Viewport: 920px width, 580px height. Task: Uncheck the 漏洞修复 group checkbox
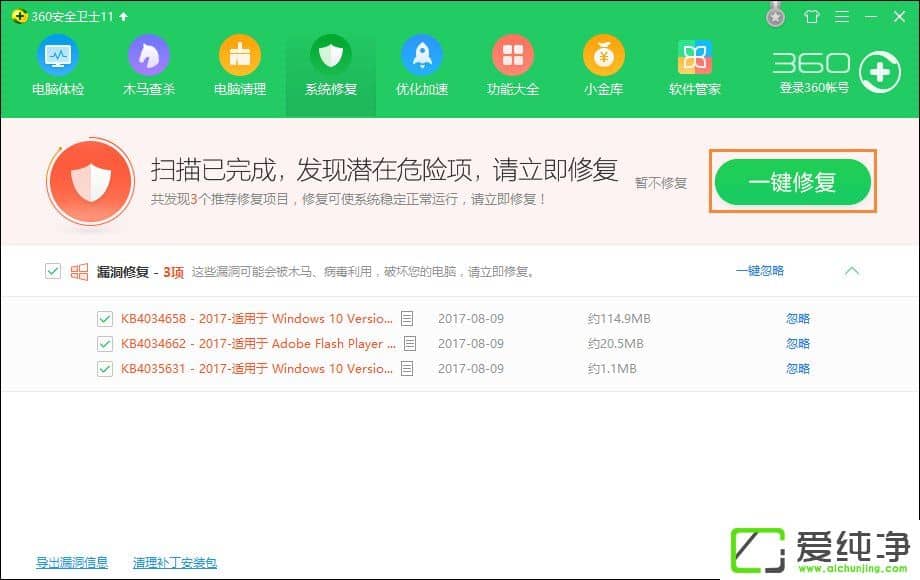click(x=53, y=271)
